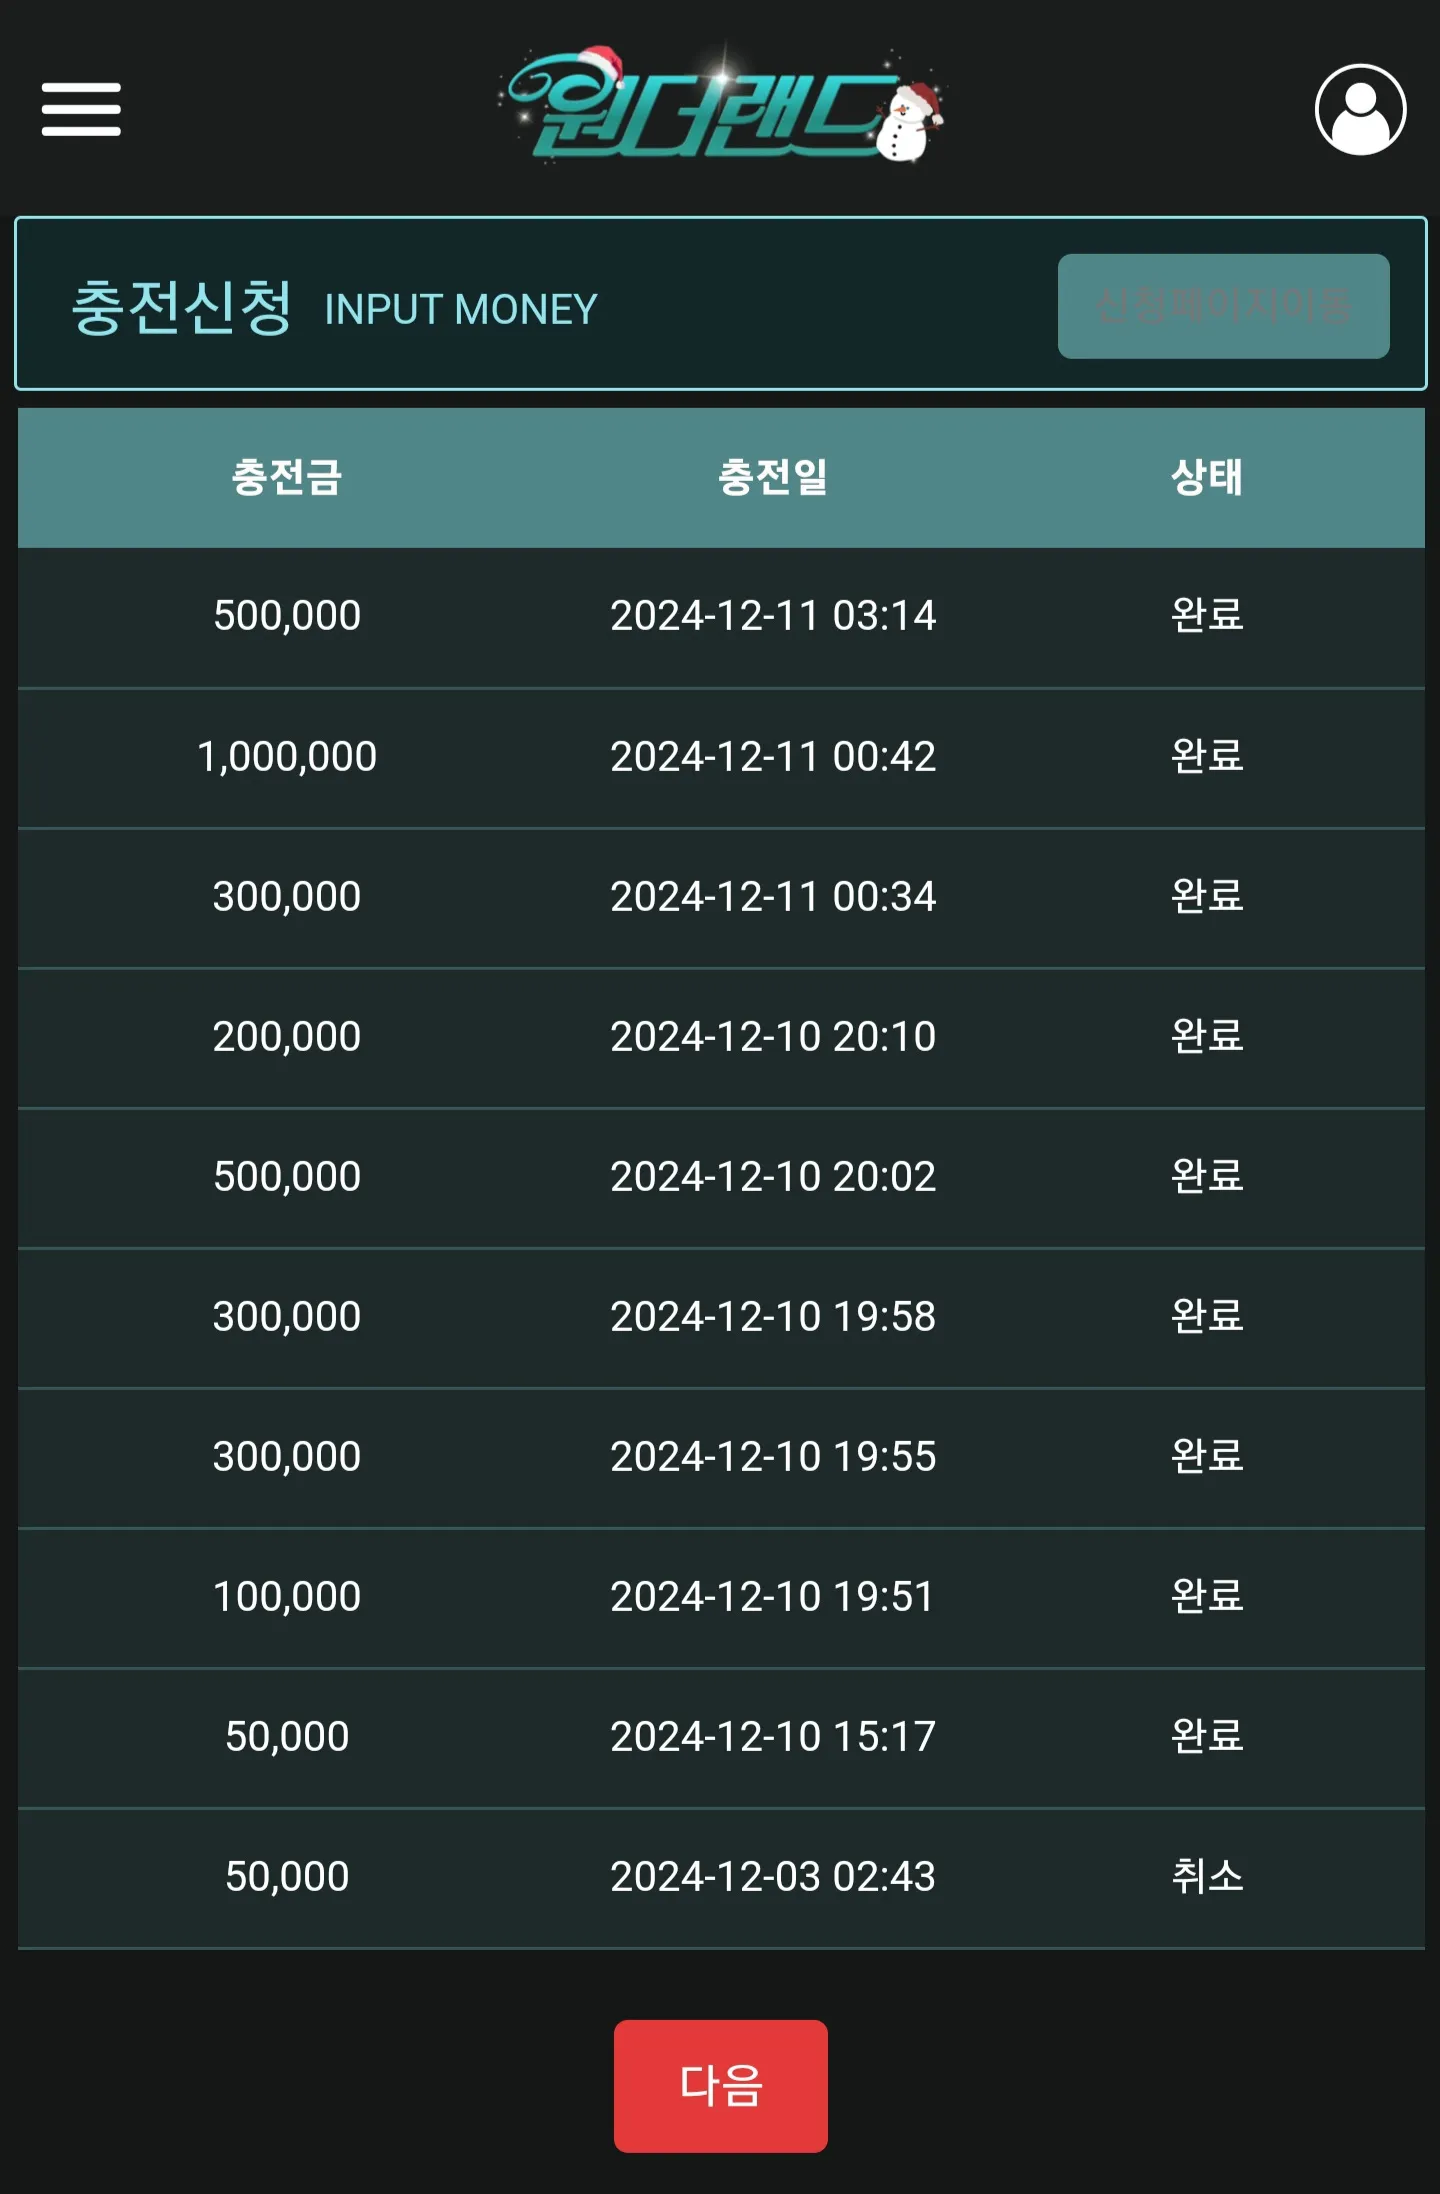Select the 충전금 column header
Image resolution: width=1440 pixels, height=2194 pixels.
[287, 477]
